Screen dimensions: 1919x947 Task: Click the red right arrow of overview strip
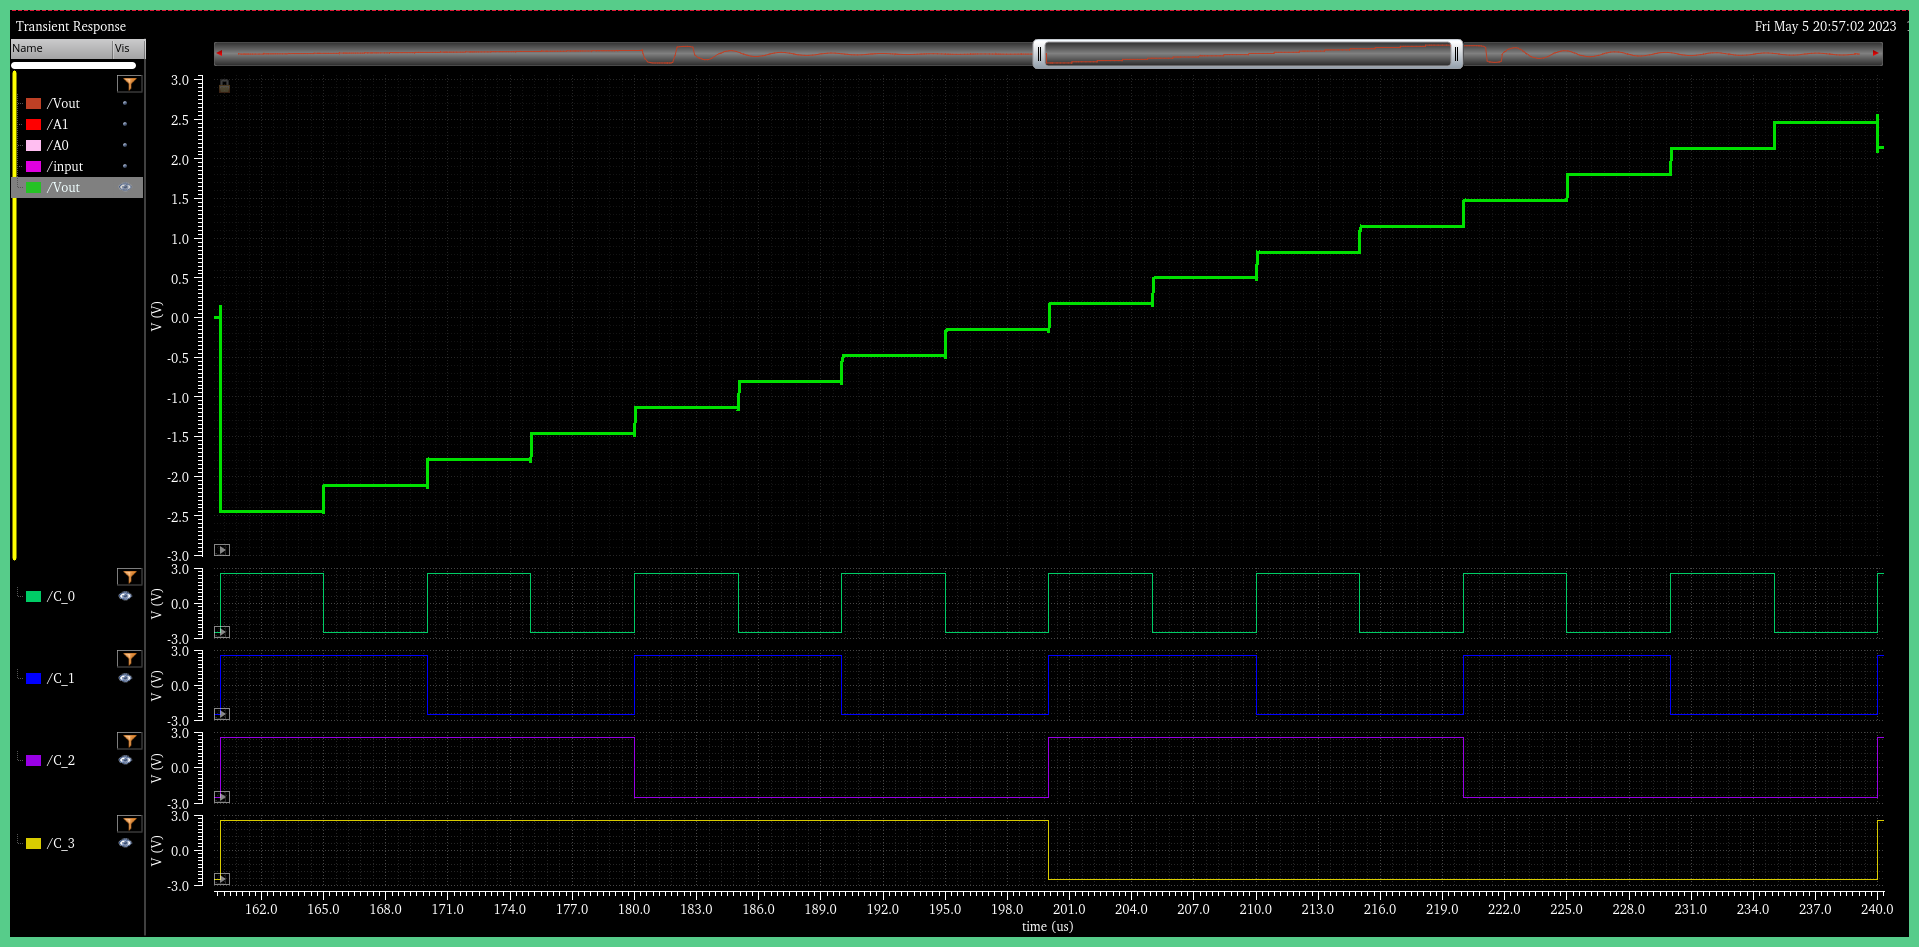pos(1876,53)
